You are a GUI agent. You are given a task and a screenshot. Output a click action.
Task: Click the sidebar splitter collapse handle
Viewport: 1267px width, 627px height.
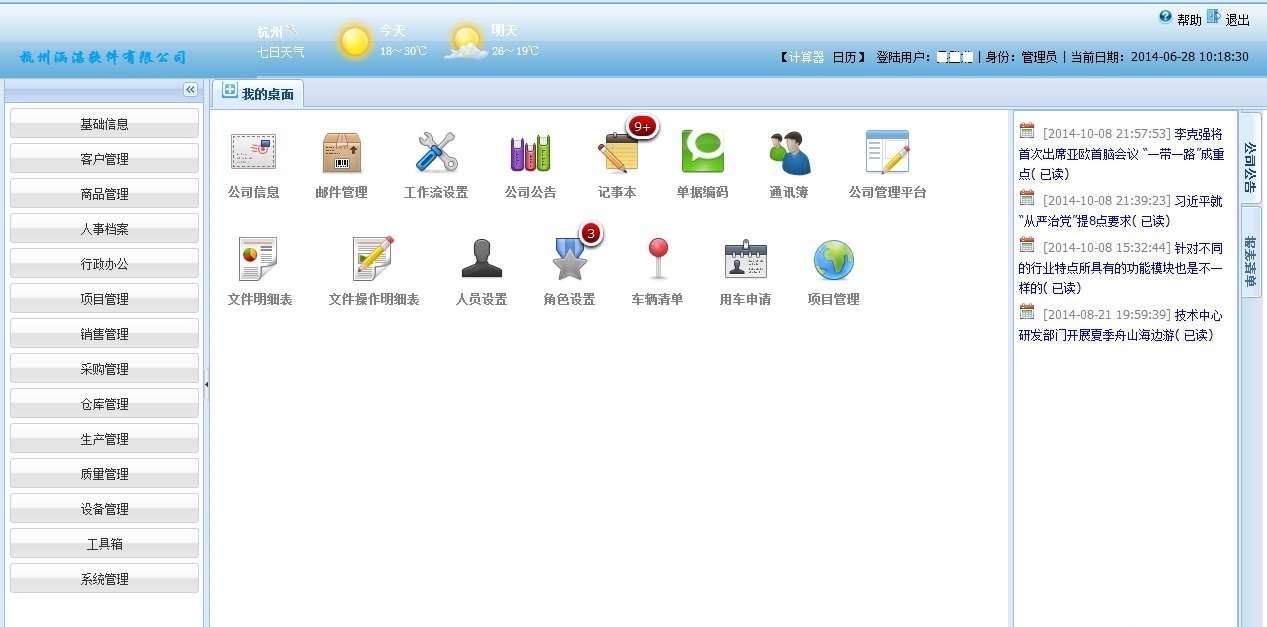tap(206, 384)
